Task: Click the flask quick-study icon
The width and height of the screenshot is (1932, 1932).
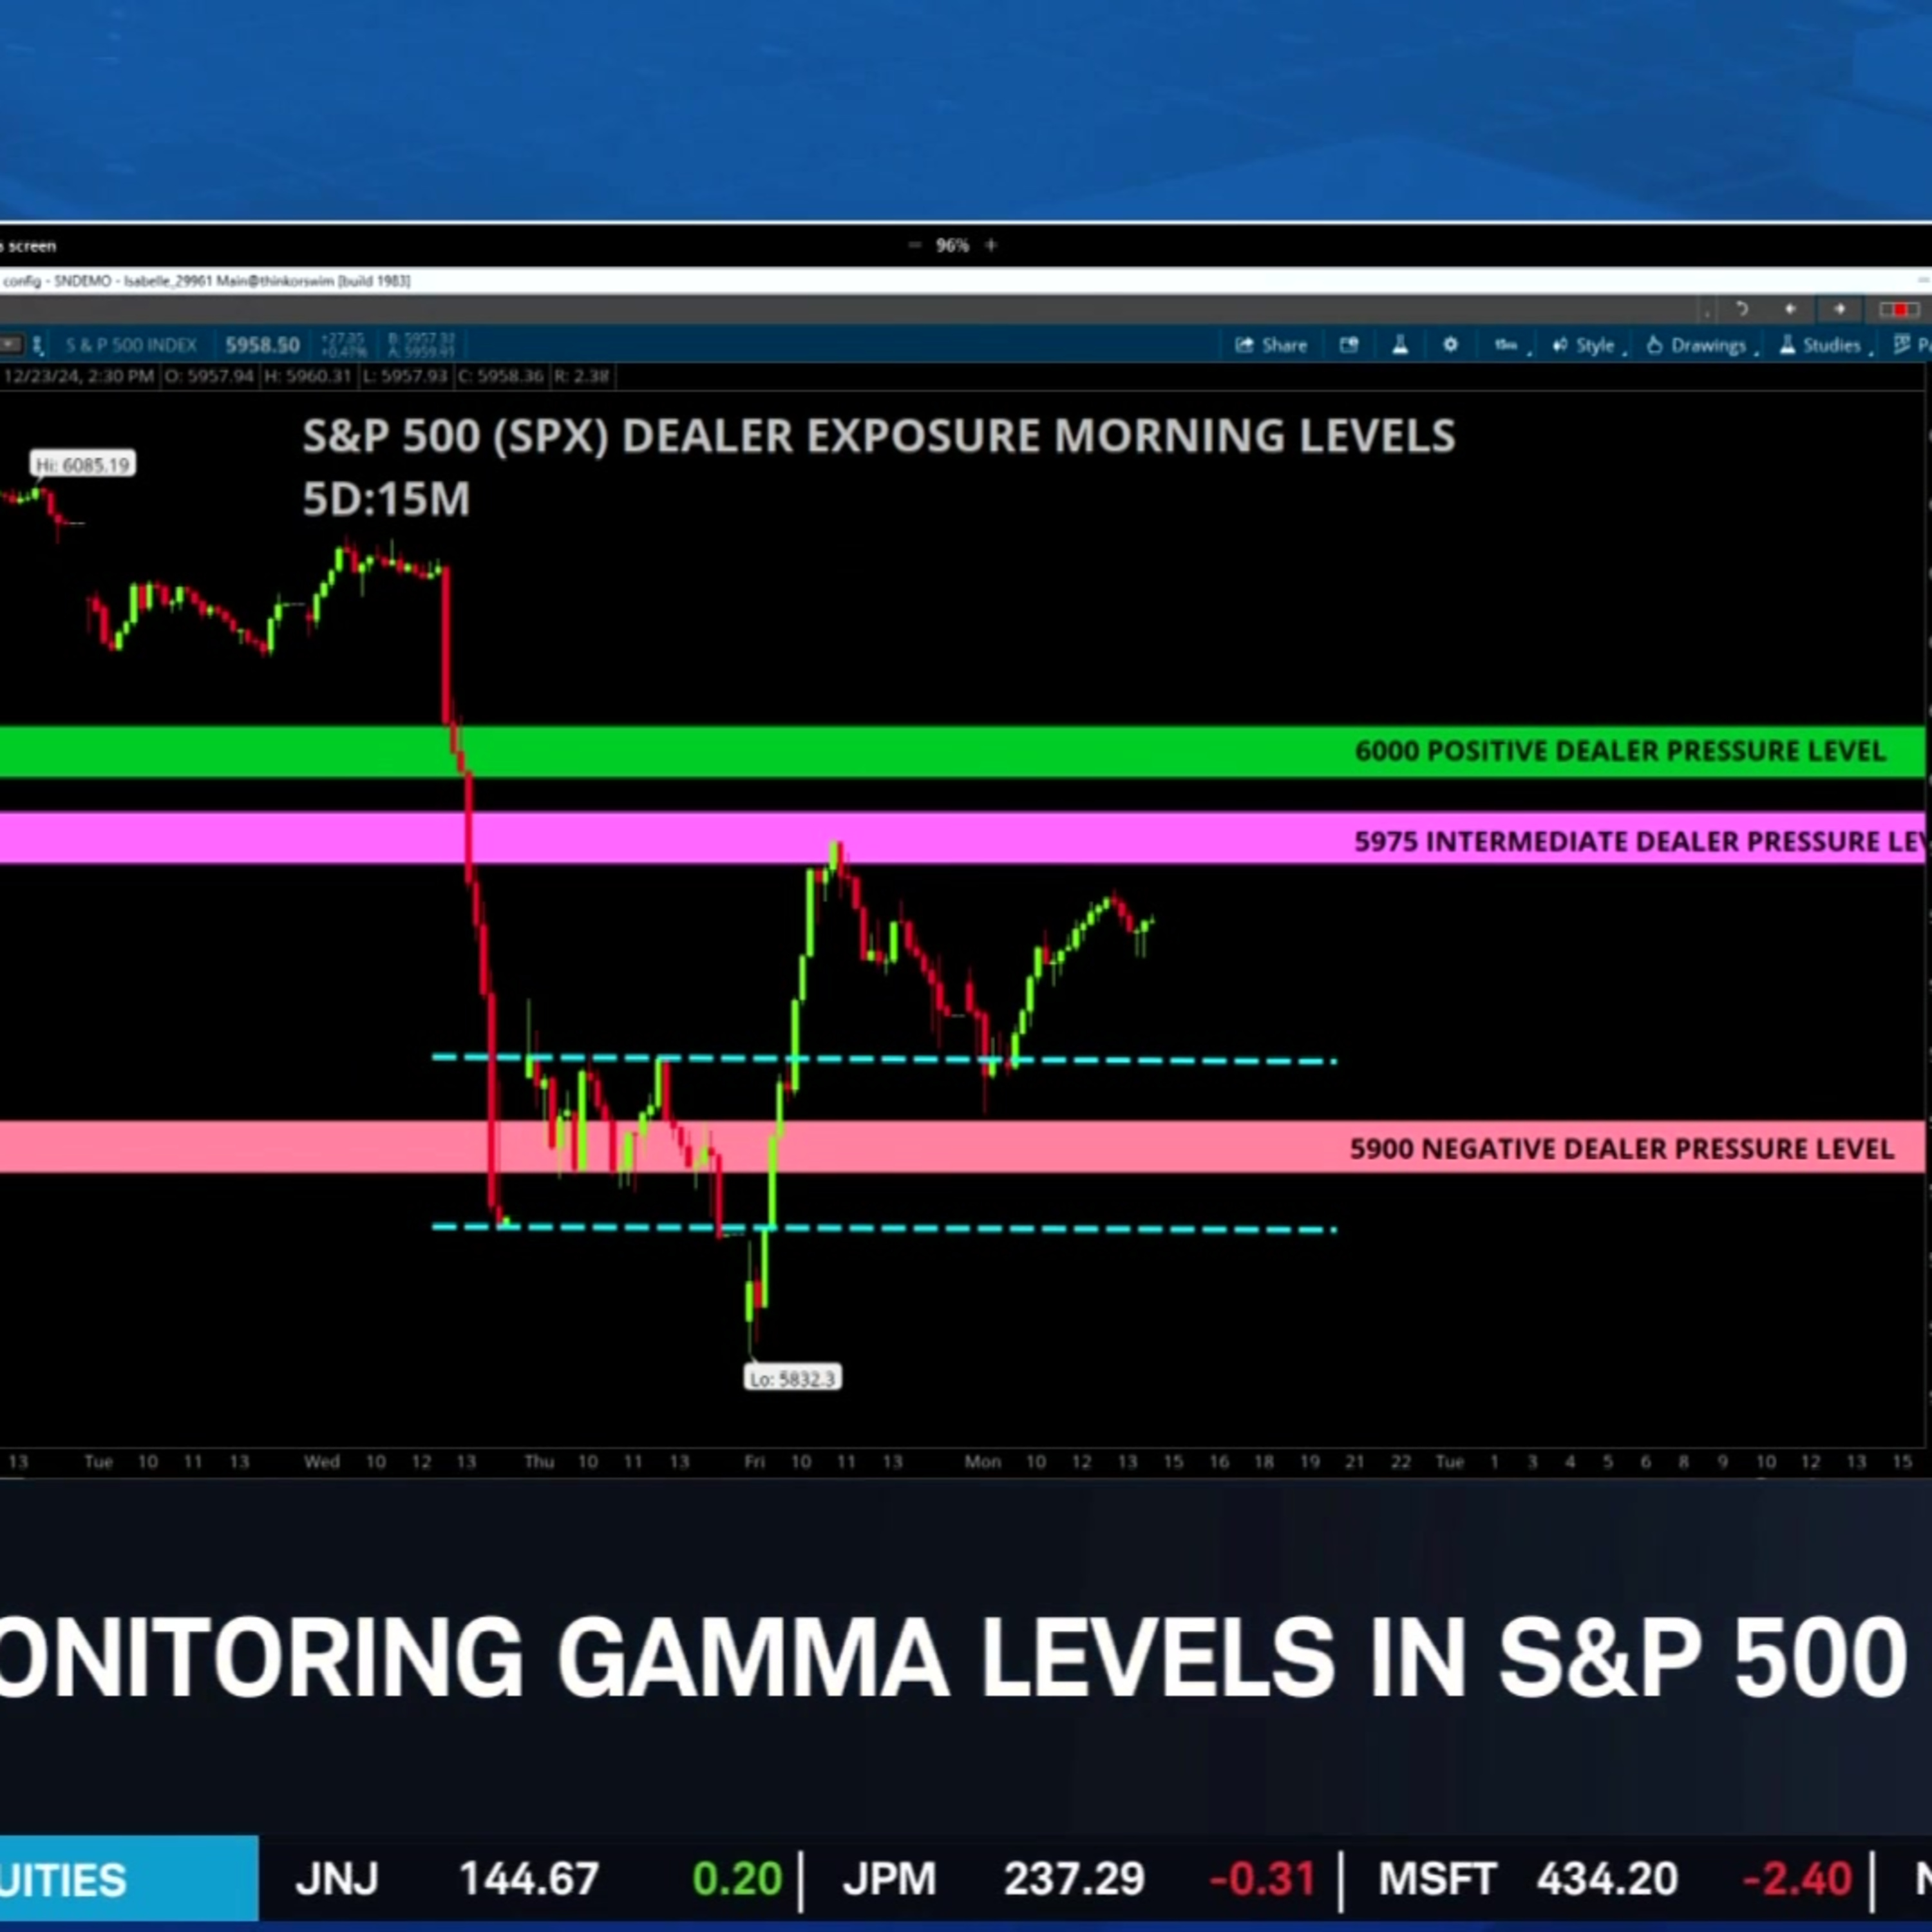Action: coord(1400,345)
